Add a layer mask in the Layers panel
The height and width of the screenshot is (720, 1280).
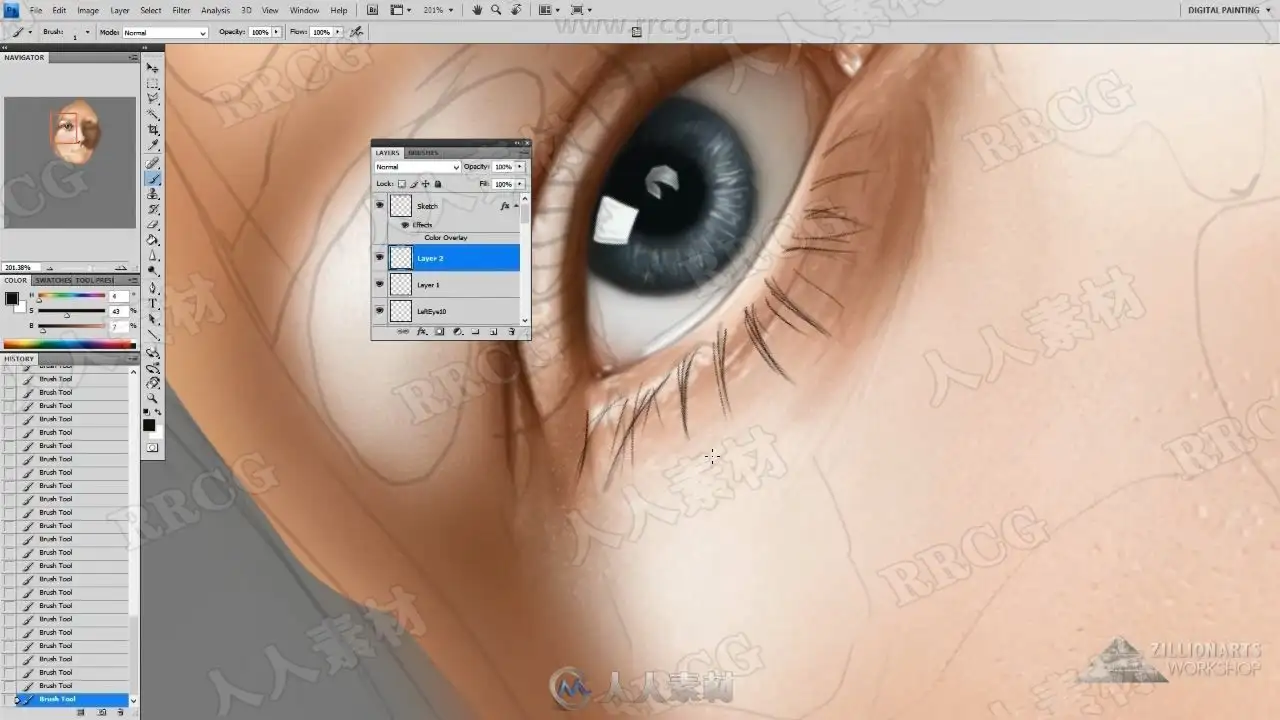tap(439, 331)
